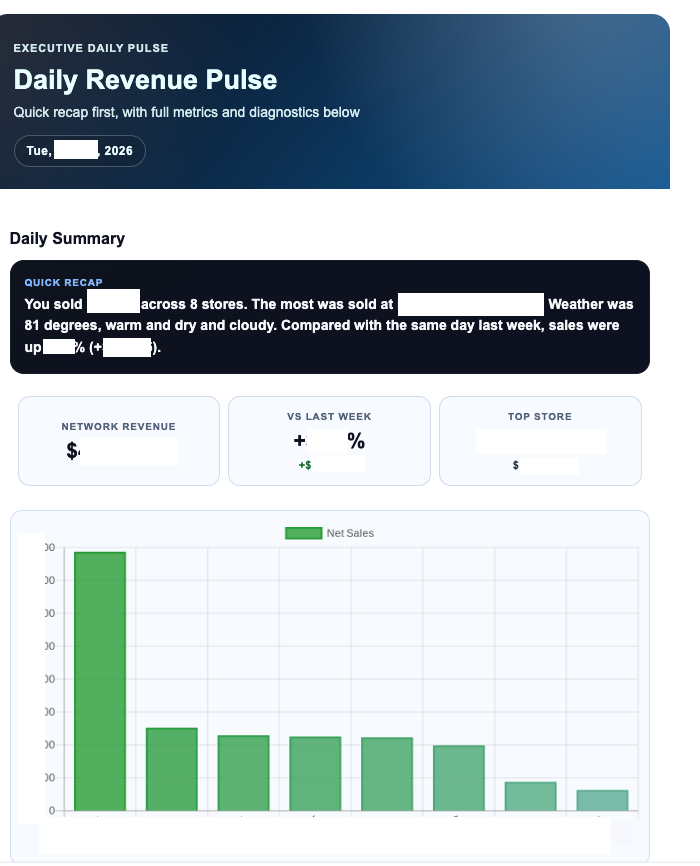Click the Executive Daily Pulse header label
This screenshot has height=866, width=700.
[90, 48]
